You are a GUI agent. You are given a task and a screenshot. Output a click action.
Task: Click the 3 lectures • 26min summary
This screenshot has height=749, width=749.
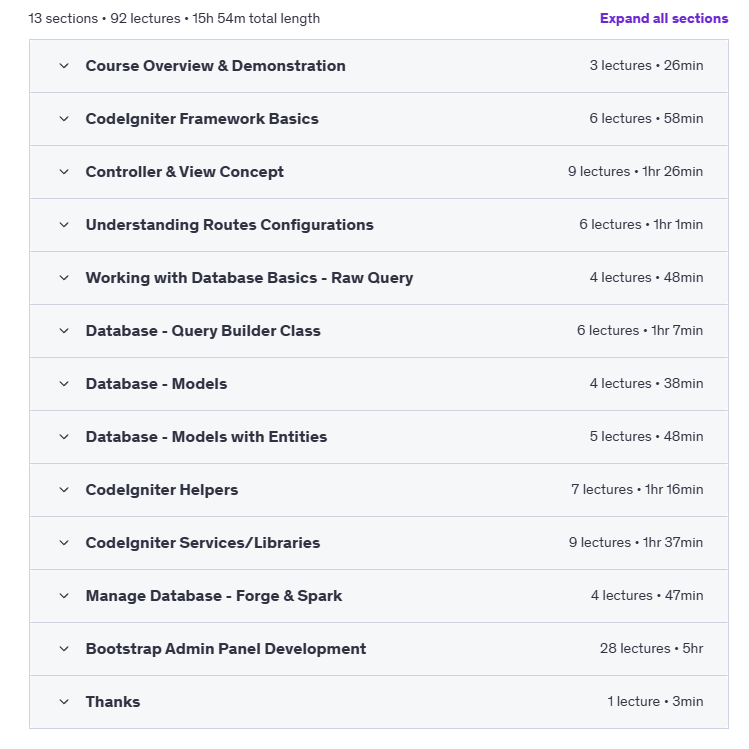646,65
